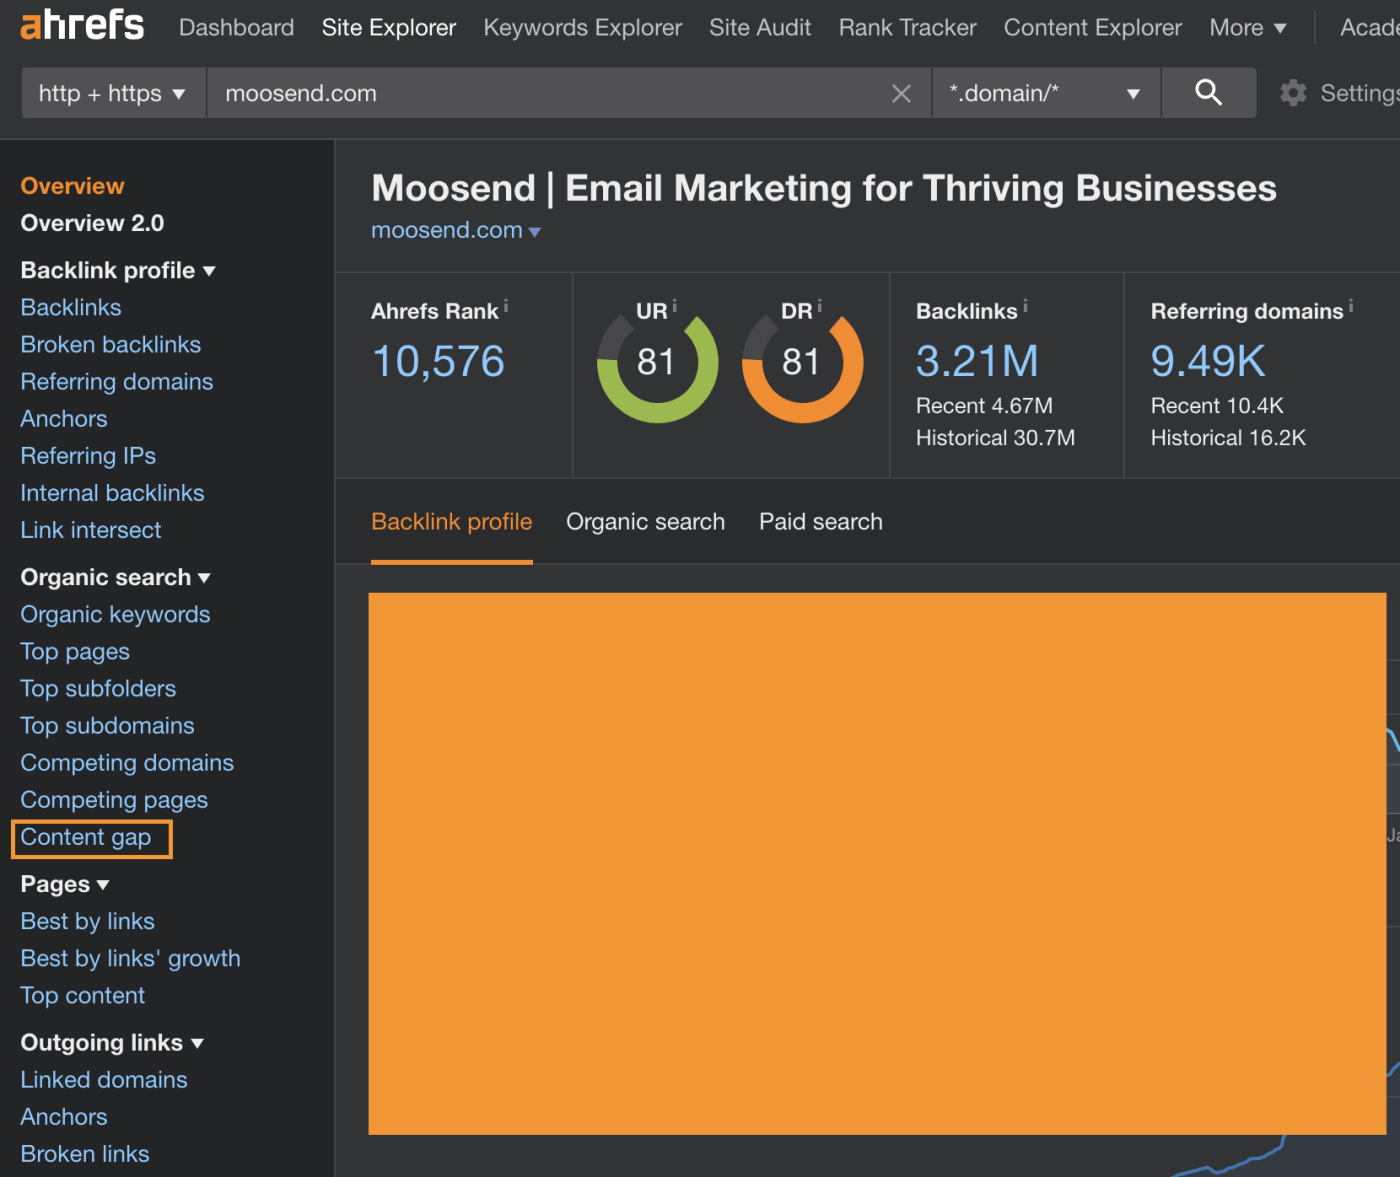Open Internal backlinks report
This screenshot has height=1177, width=1400.
pos(112,492)
